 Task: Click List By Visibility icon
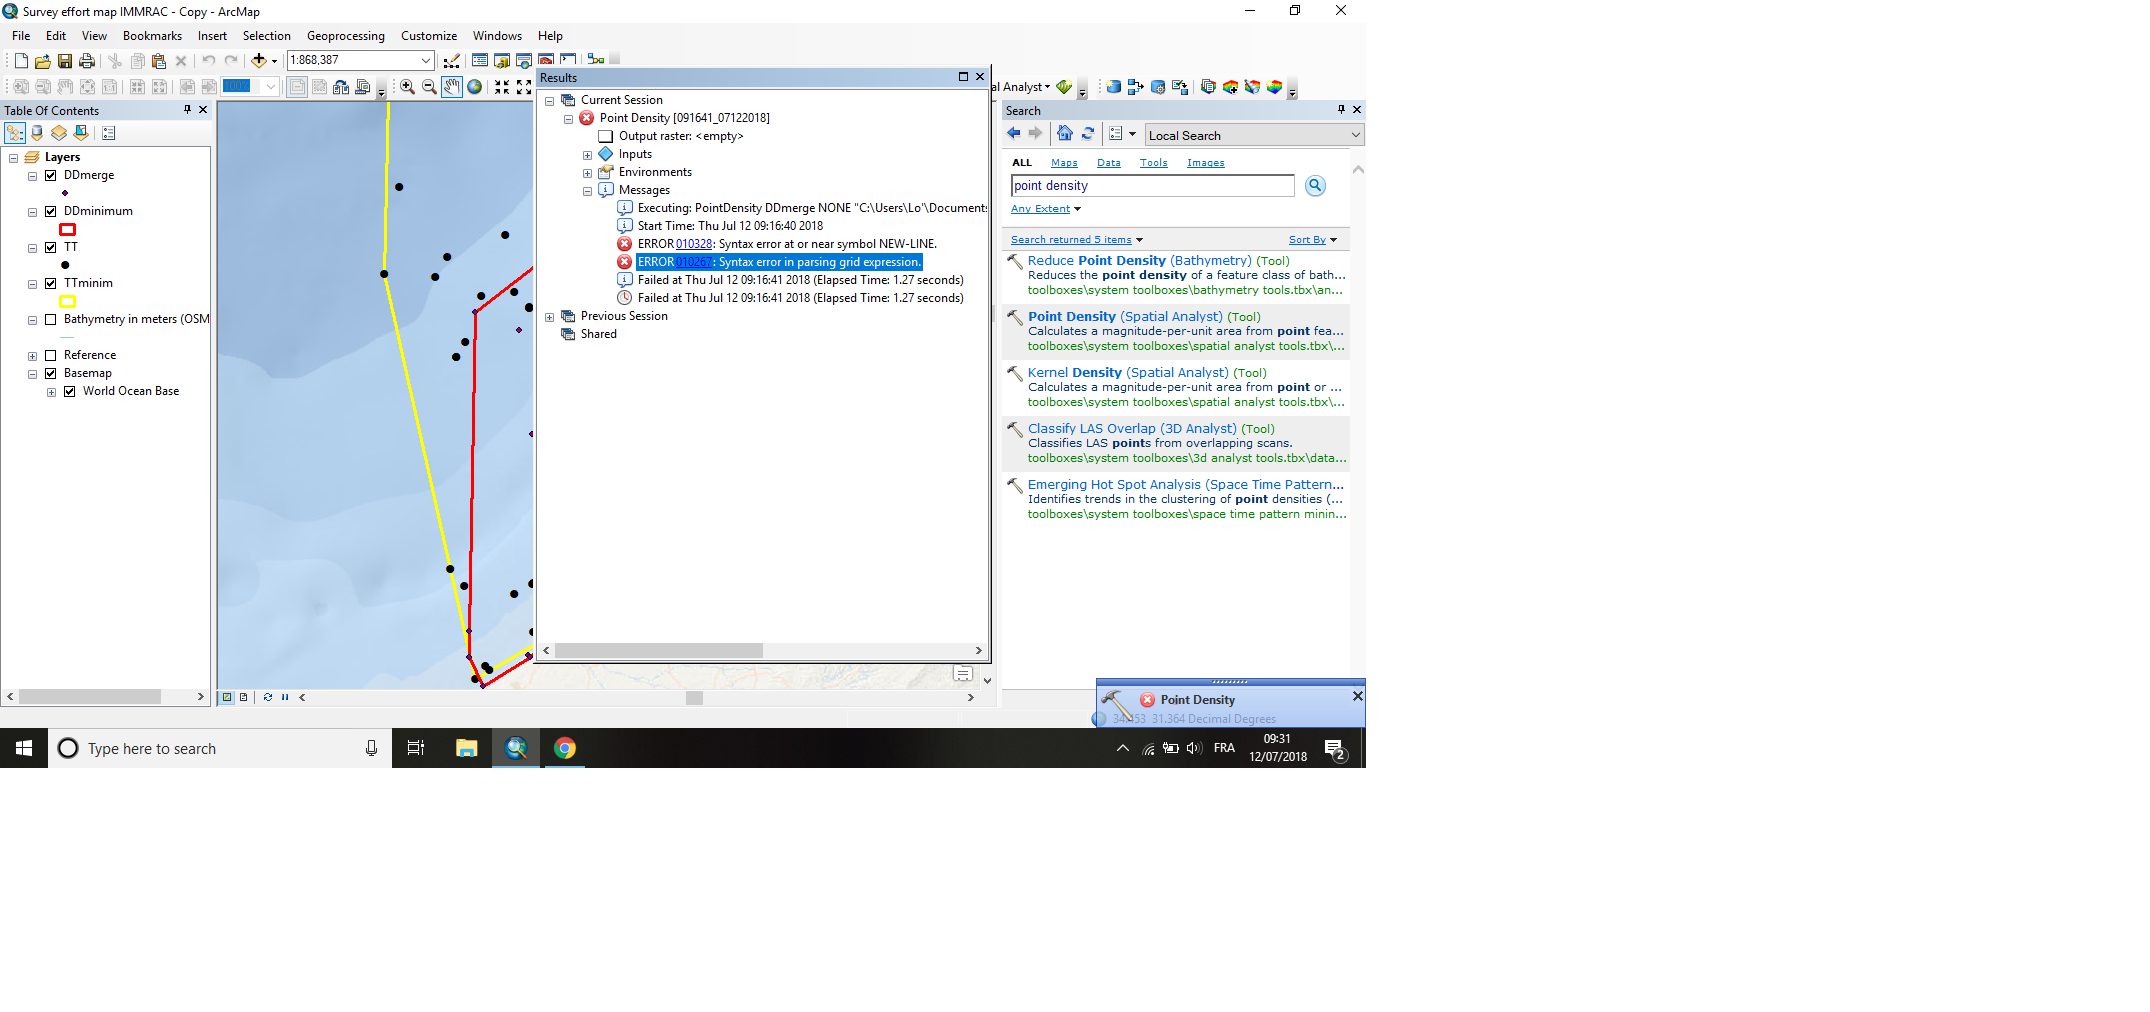coord(59,133)
